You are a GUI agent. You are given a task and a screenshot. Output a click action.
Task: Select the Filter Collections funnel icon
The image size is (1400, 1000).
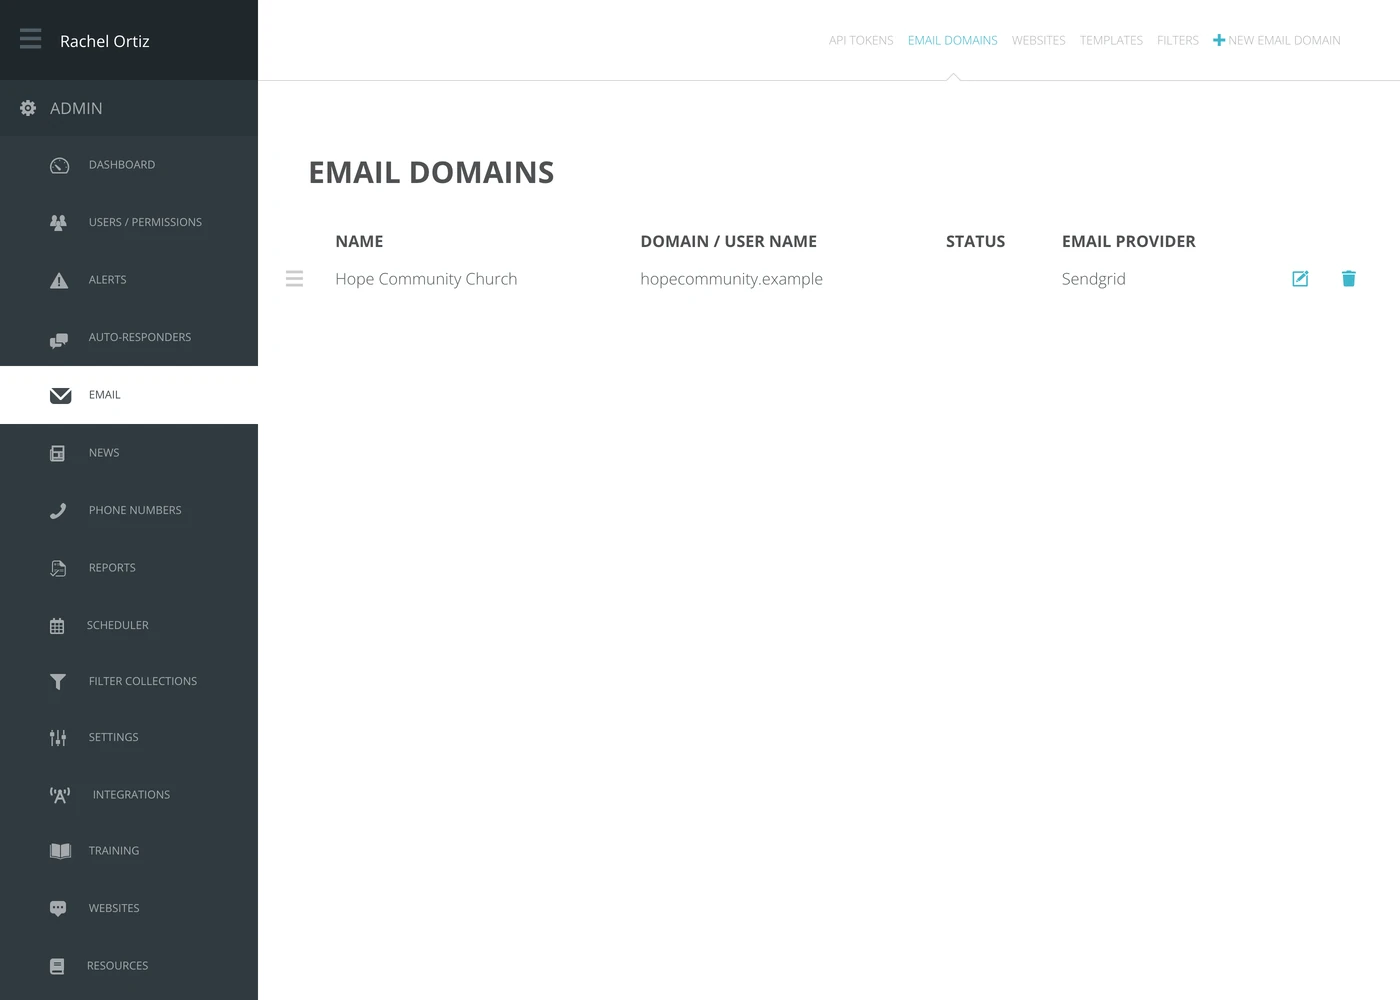58,681
